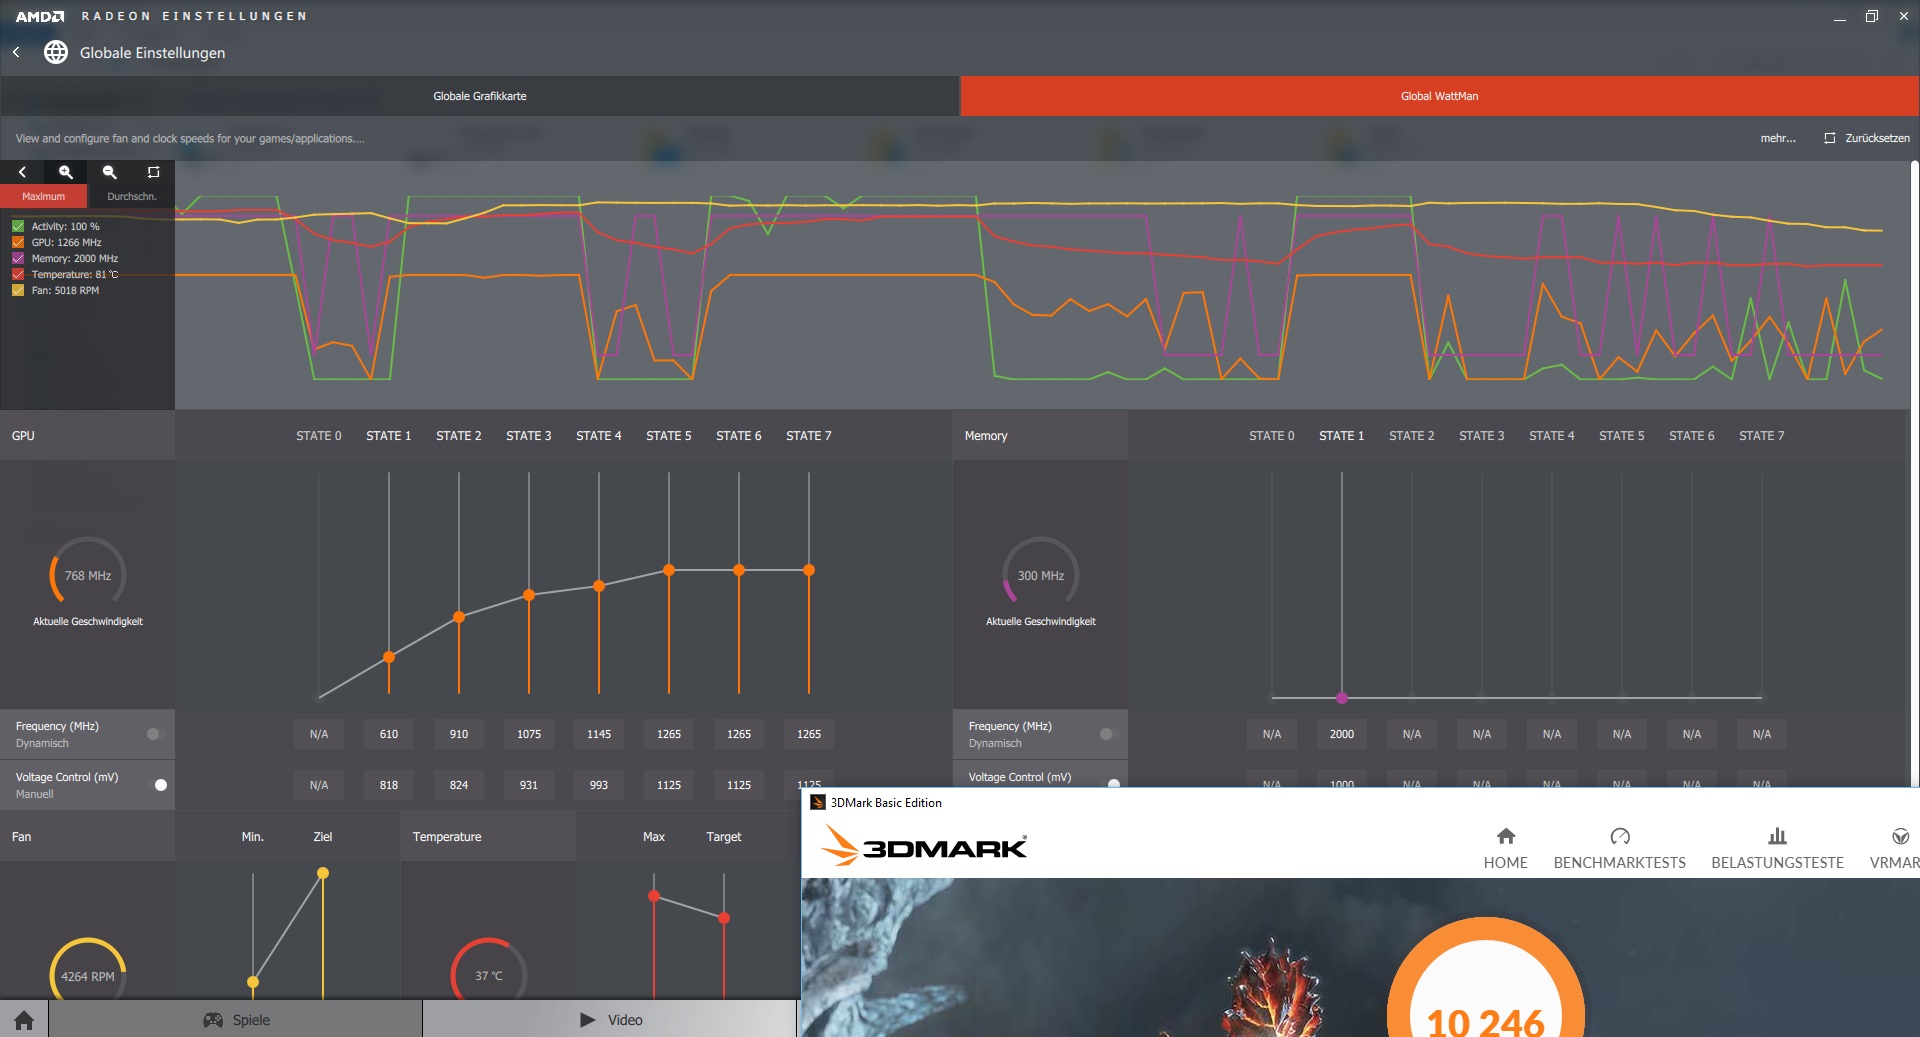Select the Durchschn. graph mode
Viewport: 1920px width, 1037px height.
click(131, 196)
